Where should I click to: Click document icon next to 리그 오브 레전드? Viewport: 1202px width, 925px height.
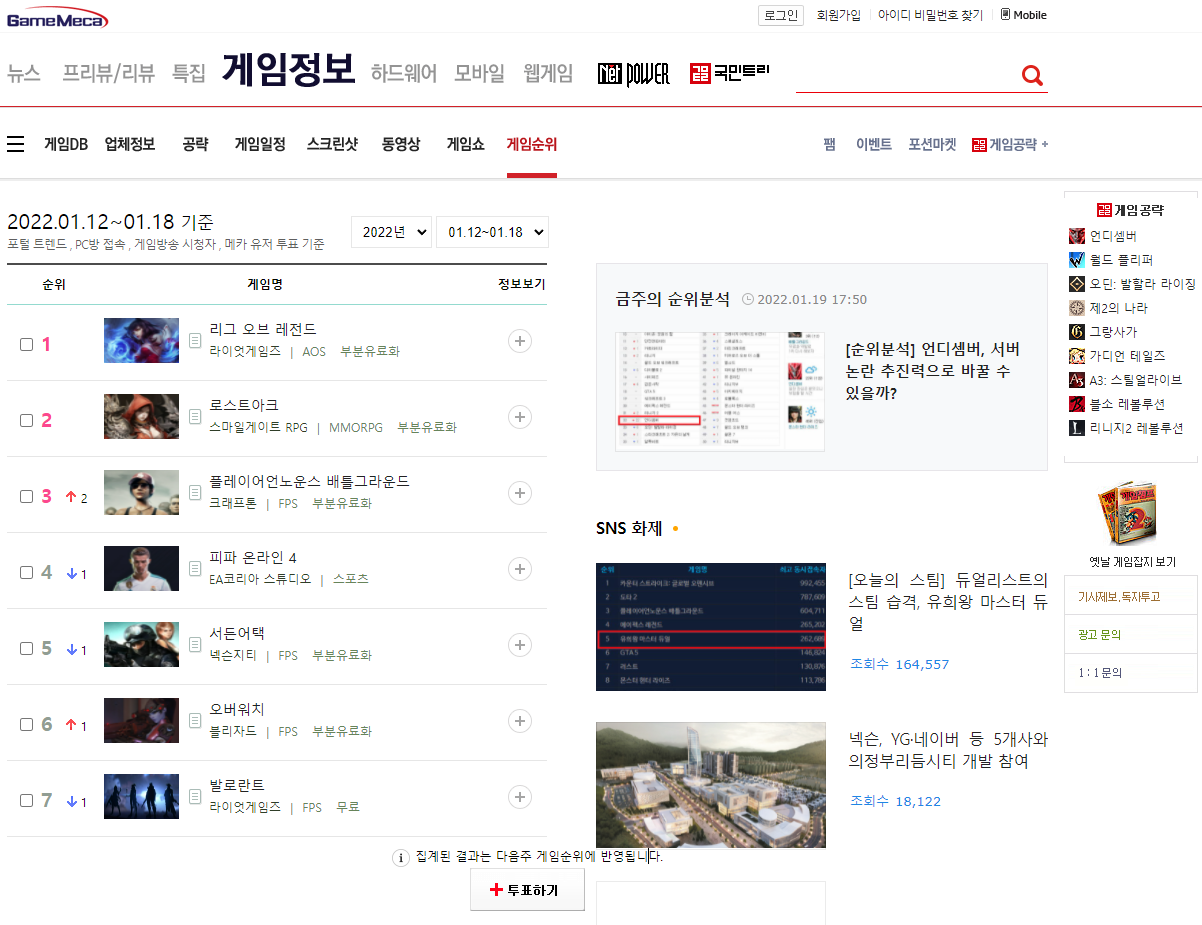(x=196, y=341)
